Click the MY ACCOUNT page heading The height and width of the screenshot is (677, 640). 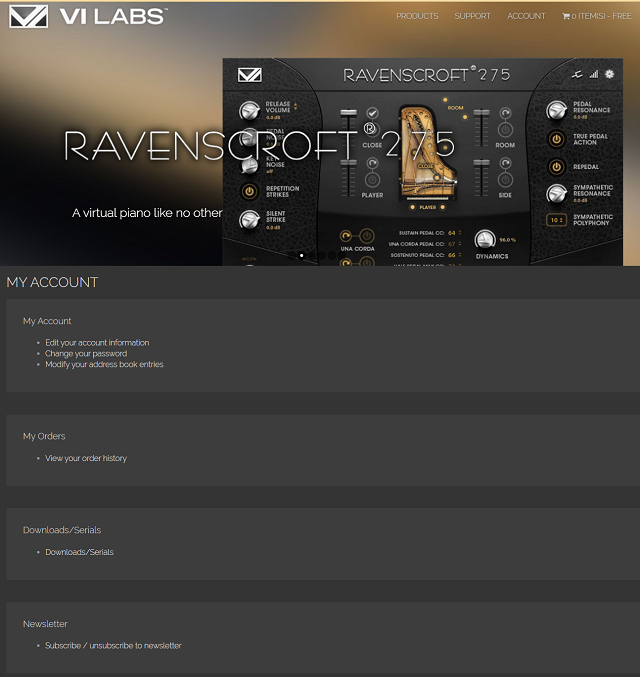point(52,282)
